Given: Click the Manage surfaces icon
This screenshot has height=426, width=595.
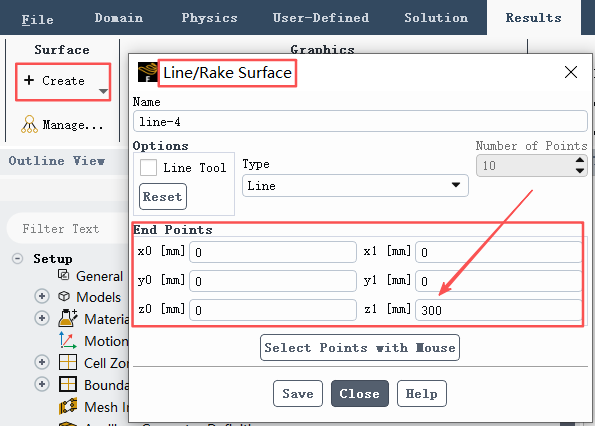Looking at the screenshot, I should (29, 124).
